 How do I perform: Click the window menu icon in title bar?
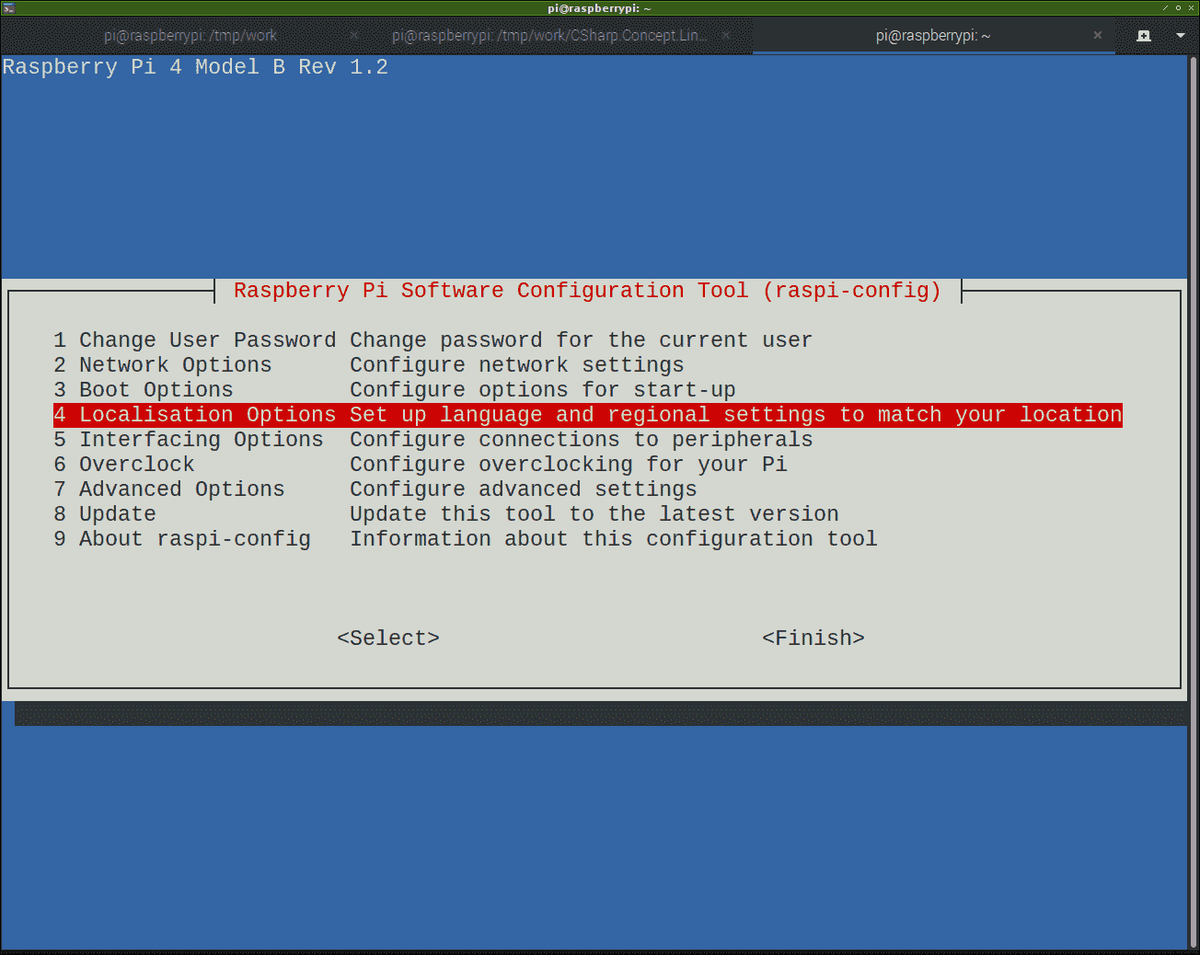(7, 8)
